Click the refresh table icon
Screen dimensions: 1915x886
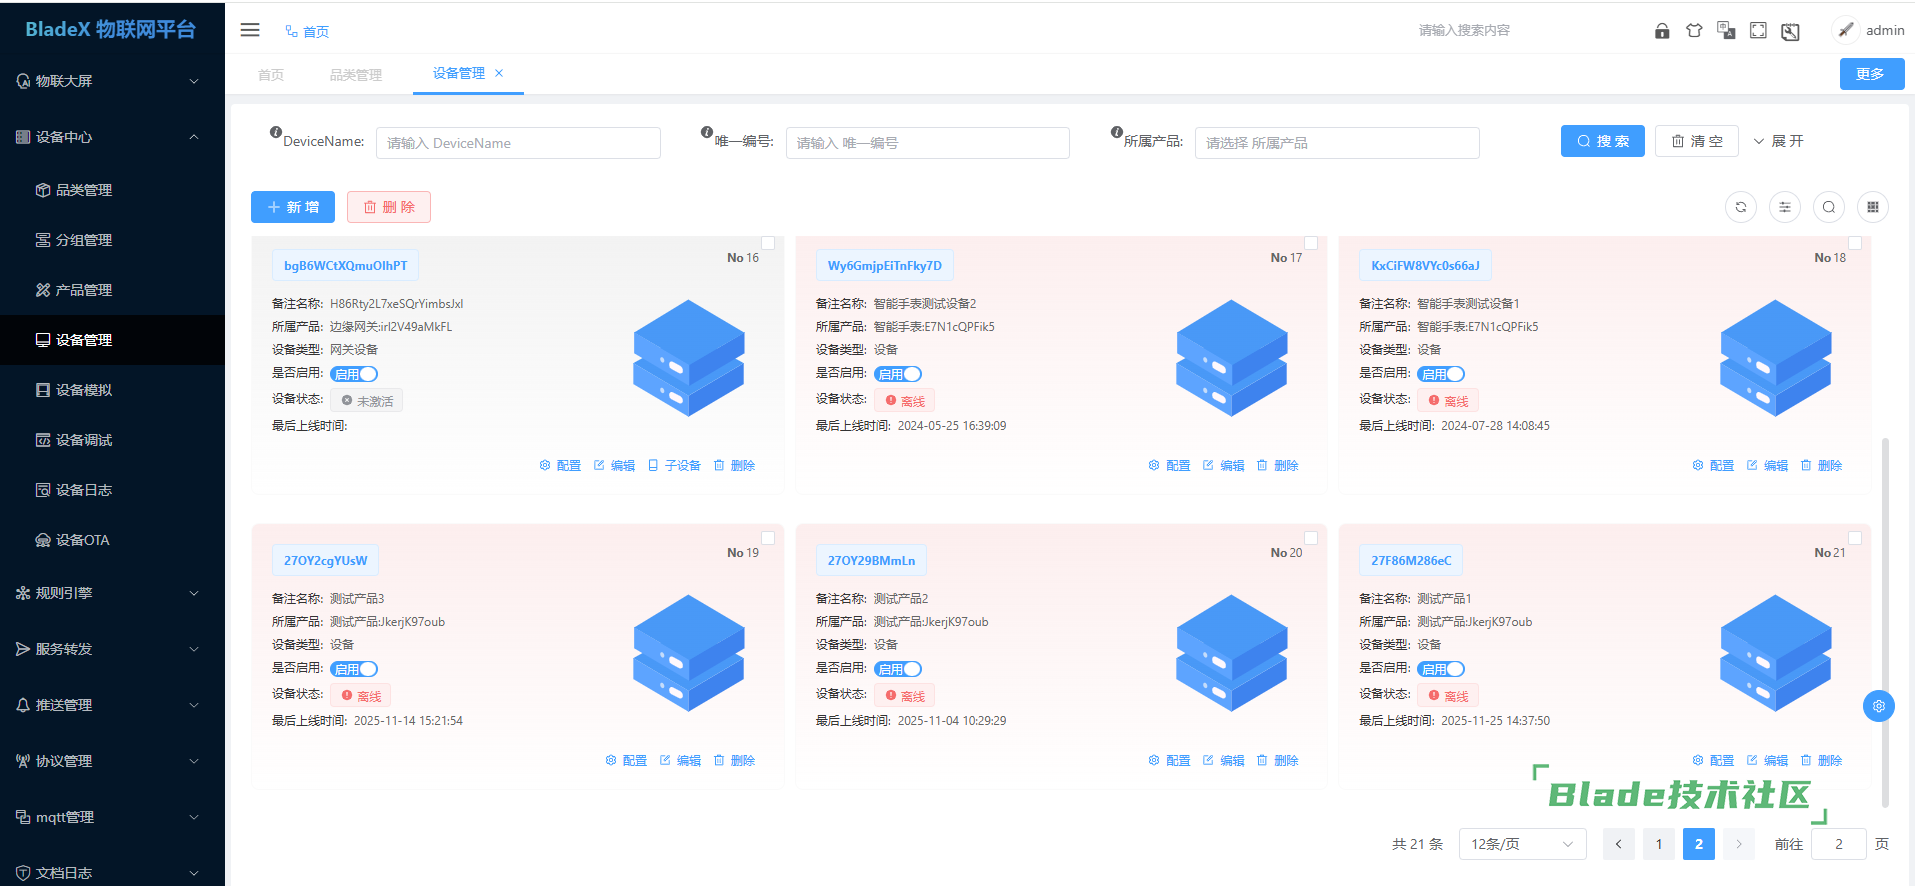click(x=1741, y=207)
